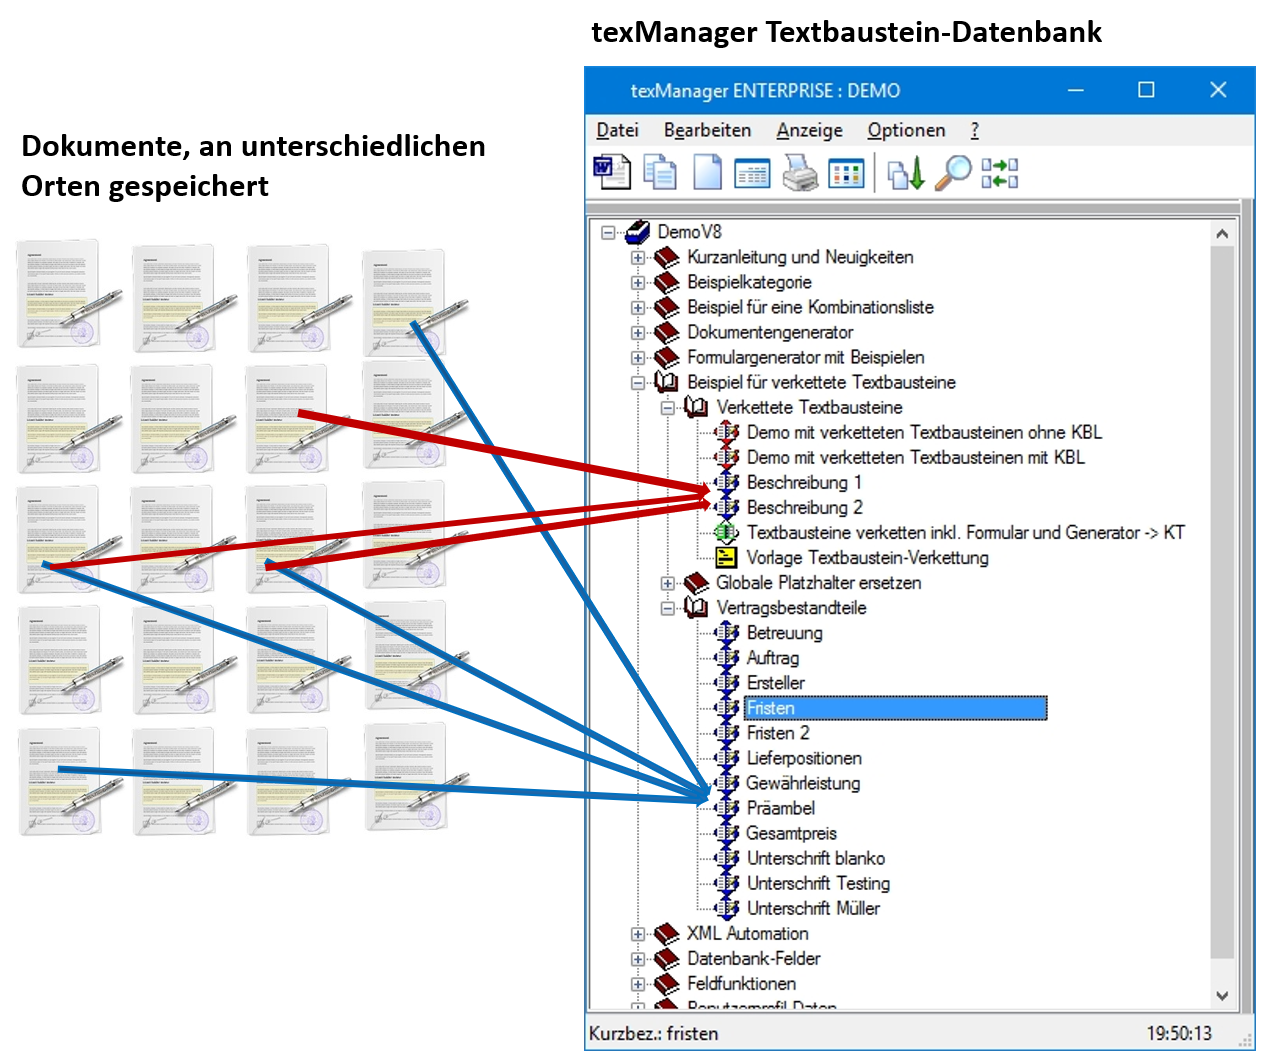Viewport: 1264px width, 1051px height.
Task: Click the yellow template icon beside Vorlage Textbaustein-Verkettung
Action: (x=727, y=557)
